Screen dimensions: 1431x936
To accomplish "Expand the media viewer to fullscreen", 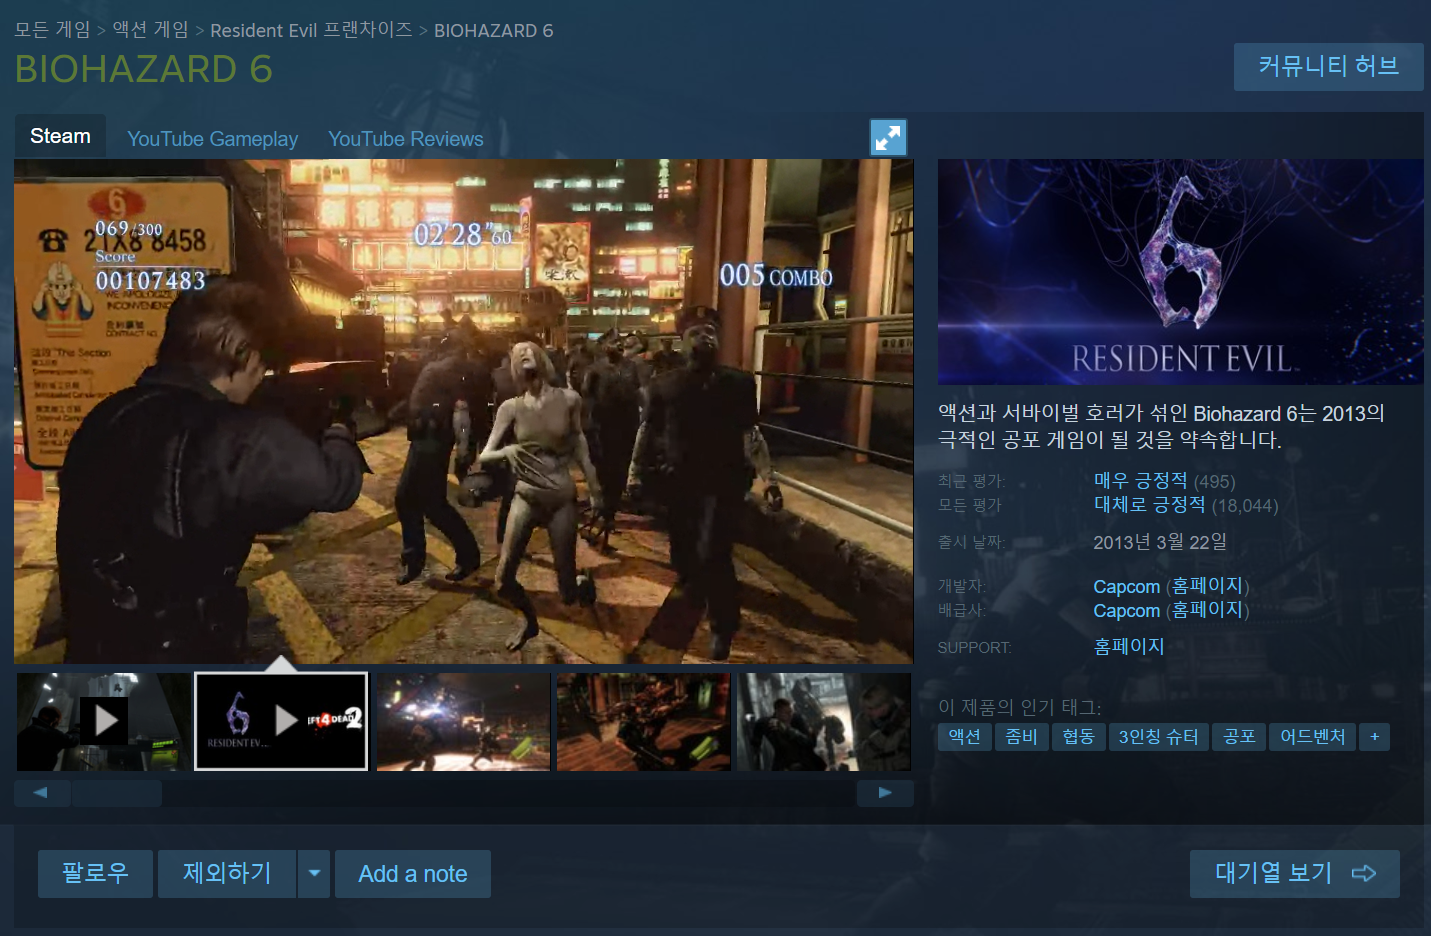I will [888, 138].
